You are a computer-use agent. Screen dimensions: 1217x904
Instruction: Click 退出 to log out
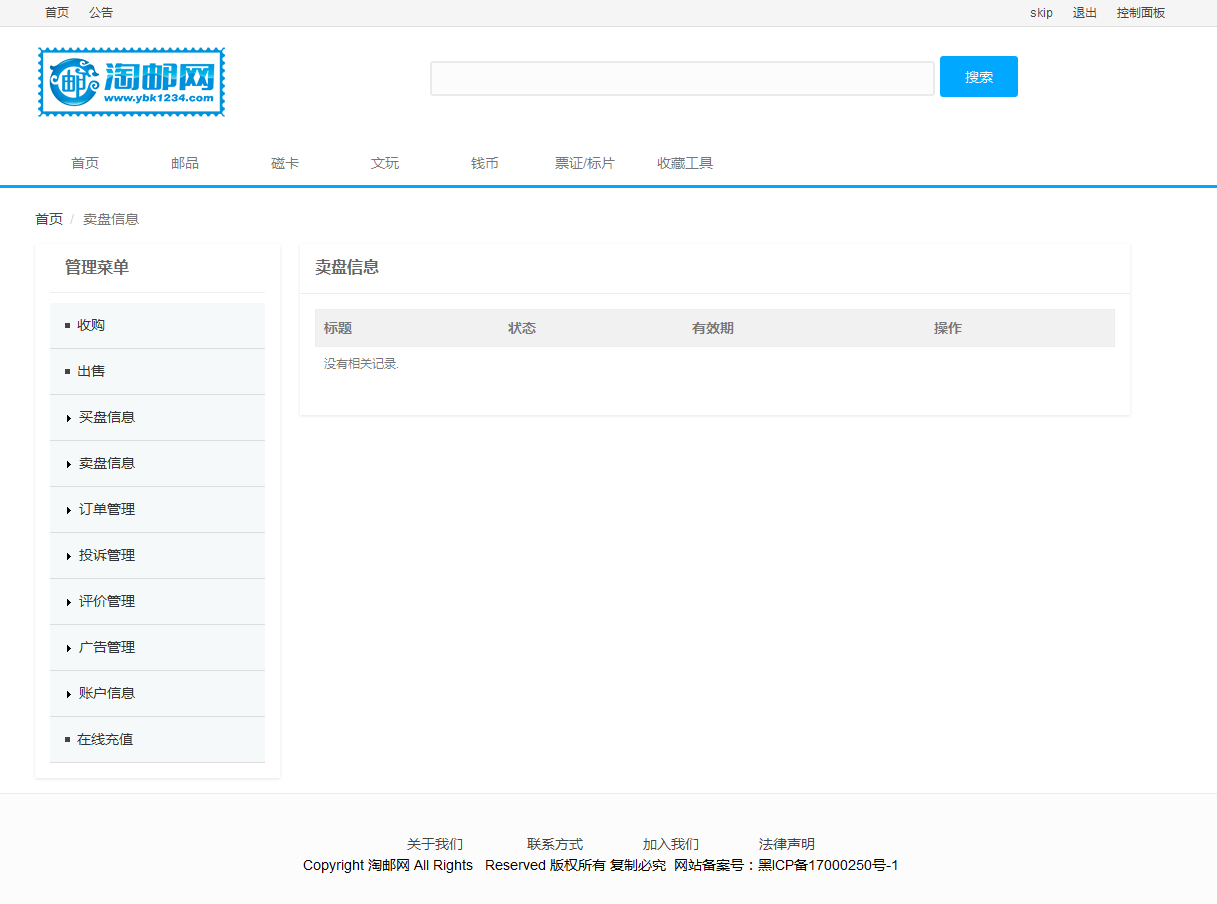(1085, 13)
